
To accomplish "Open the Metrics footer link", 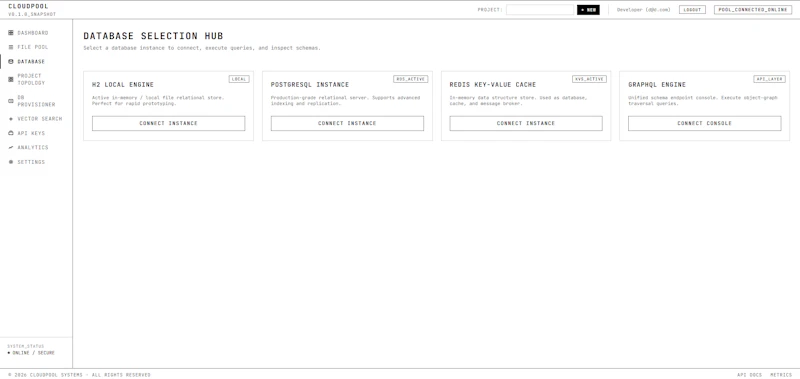I will (x=781, y=375).
